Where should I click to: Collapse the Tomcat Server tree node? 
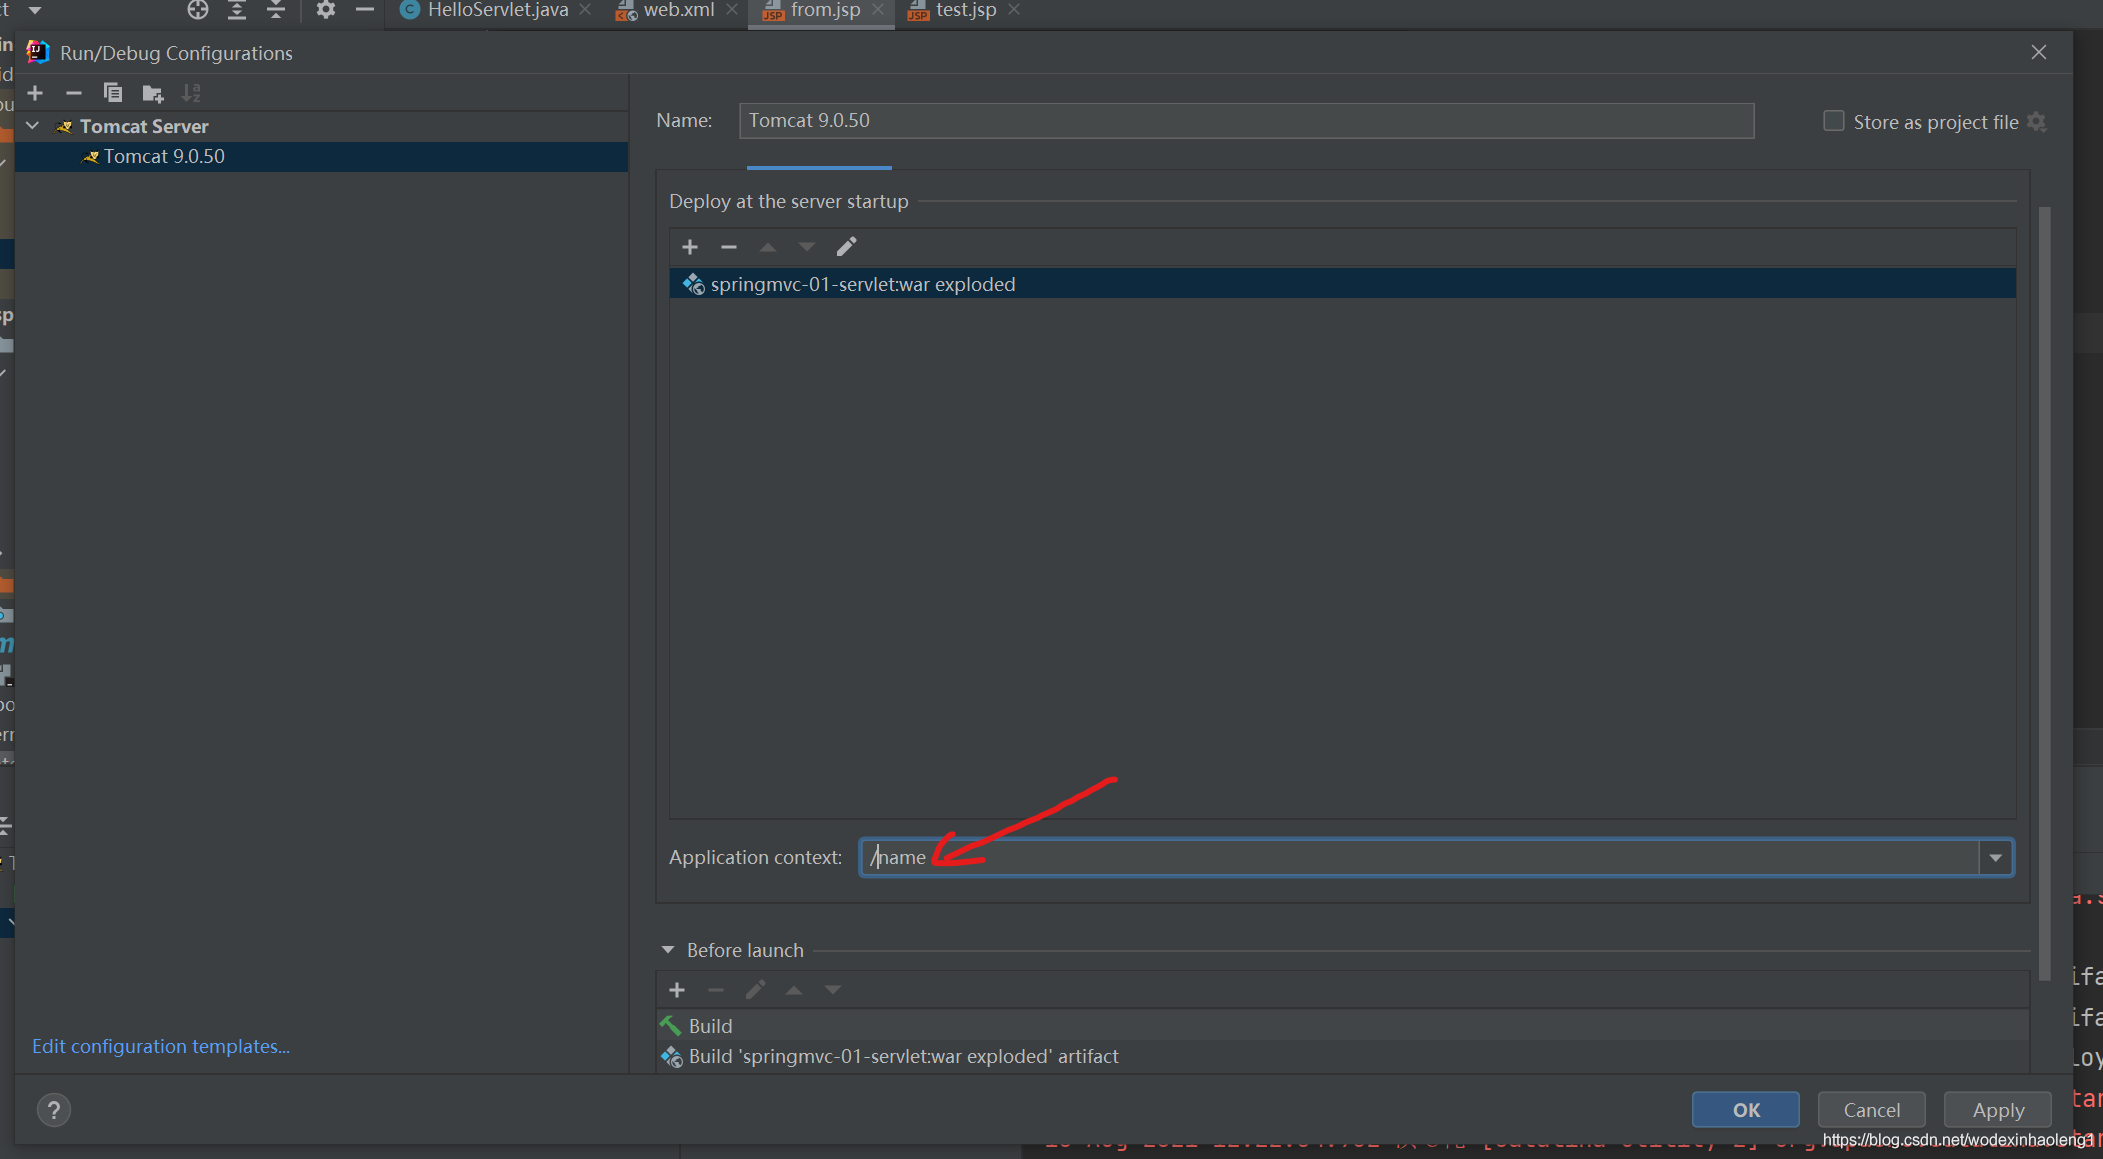coord(33,126)
